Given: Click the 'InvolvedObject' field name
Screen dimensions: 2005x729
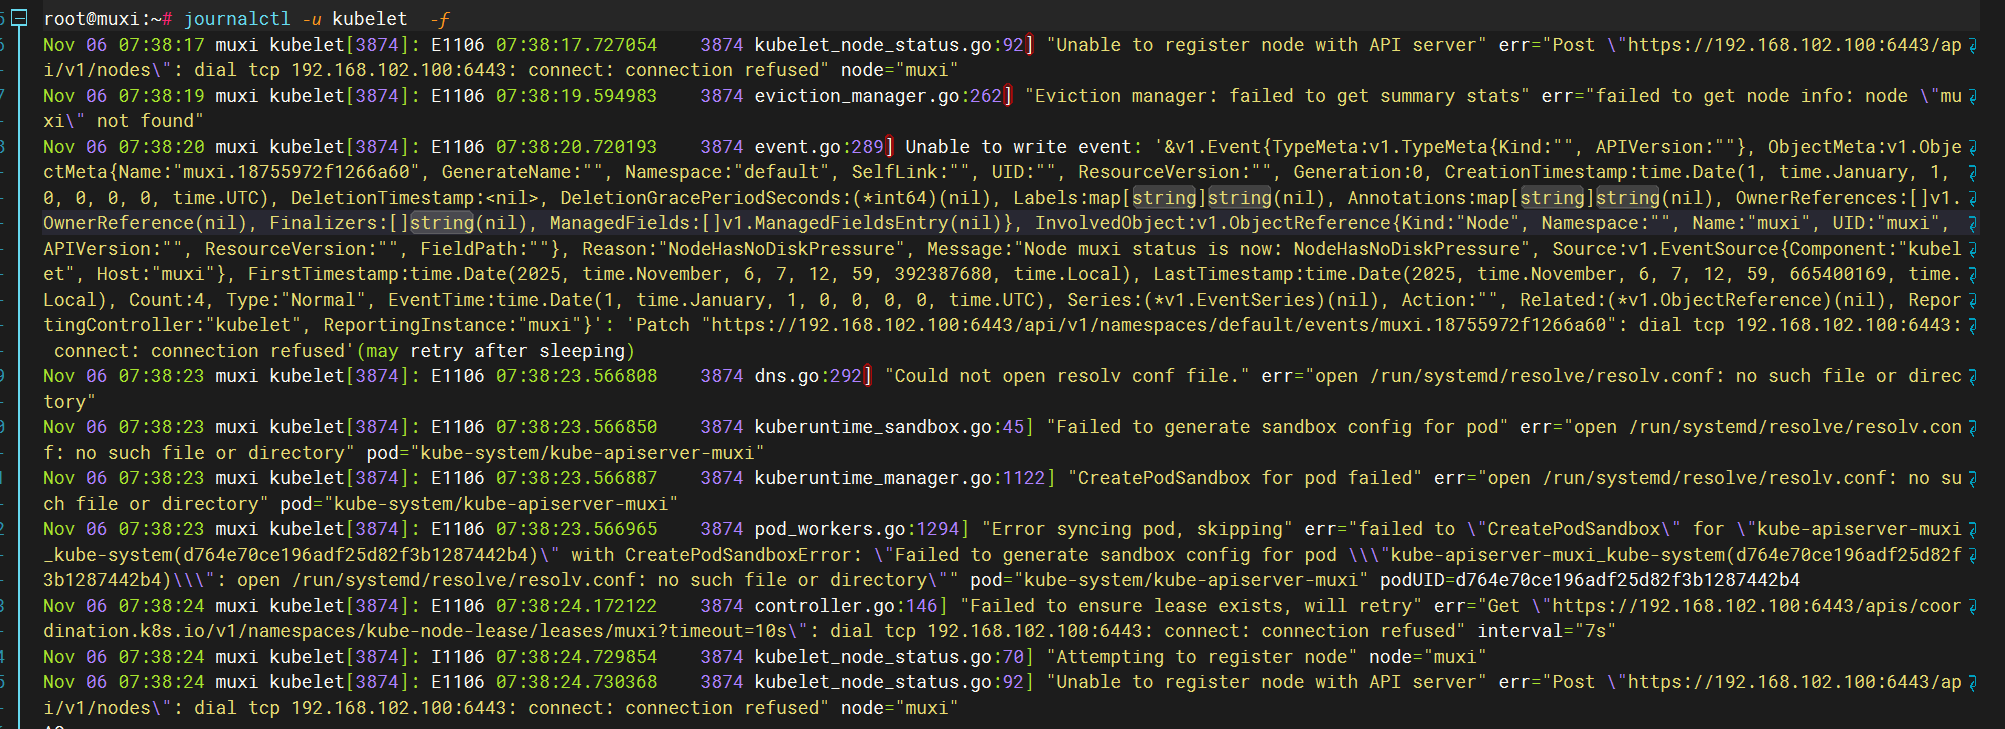Looking at the screenshot, I should point(1110,223).
